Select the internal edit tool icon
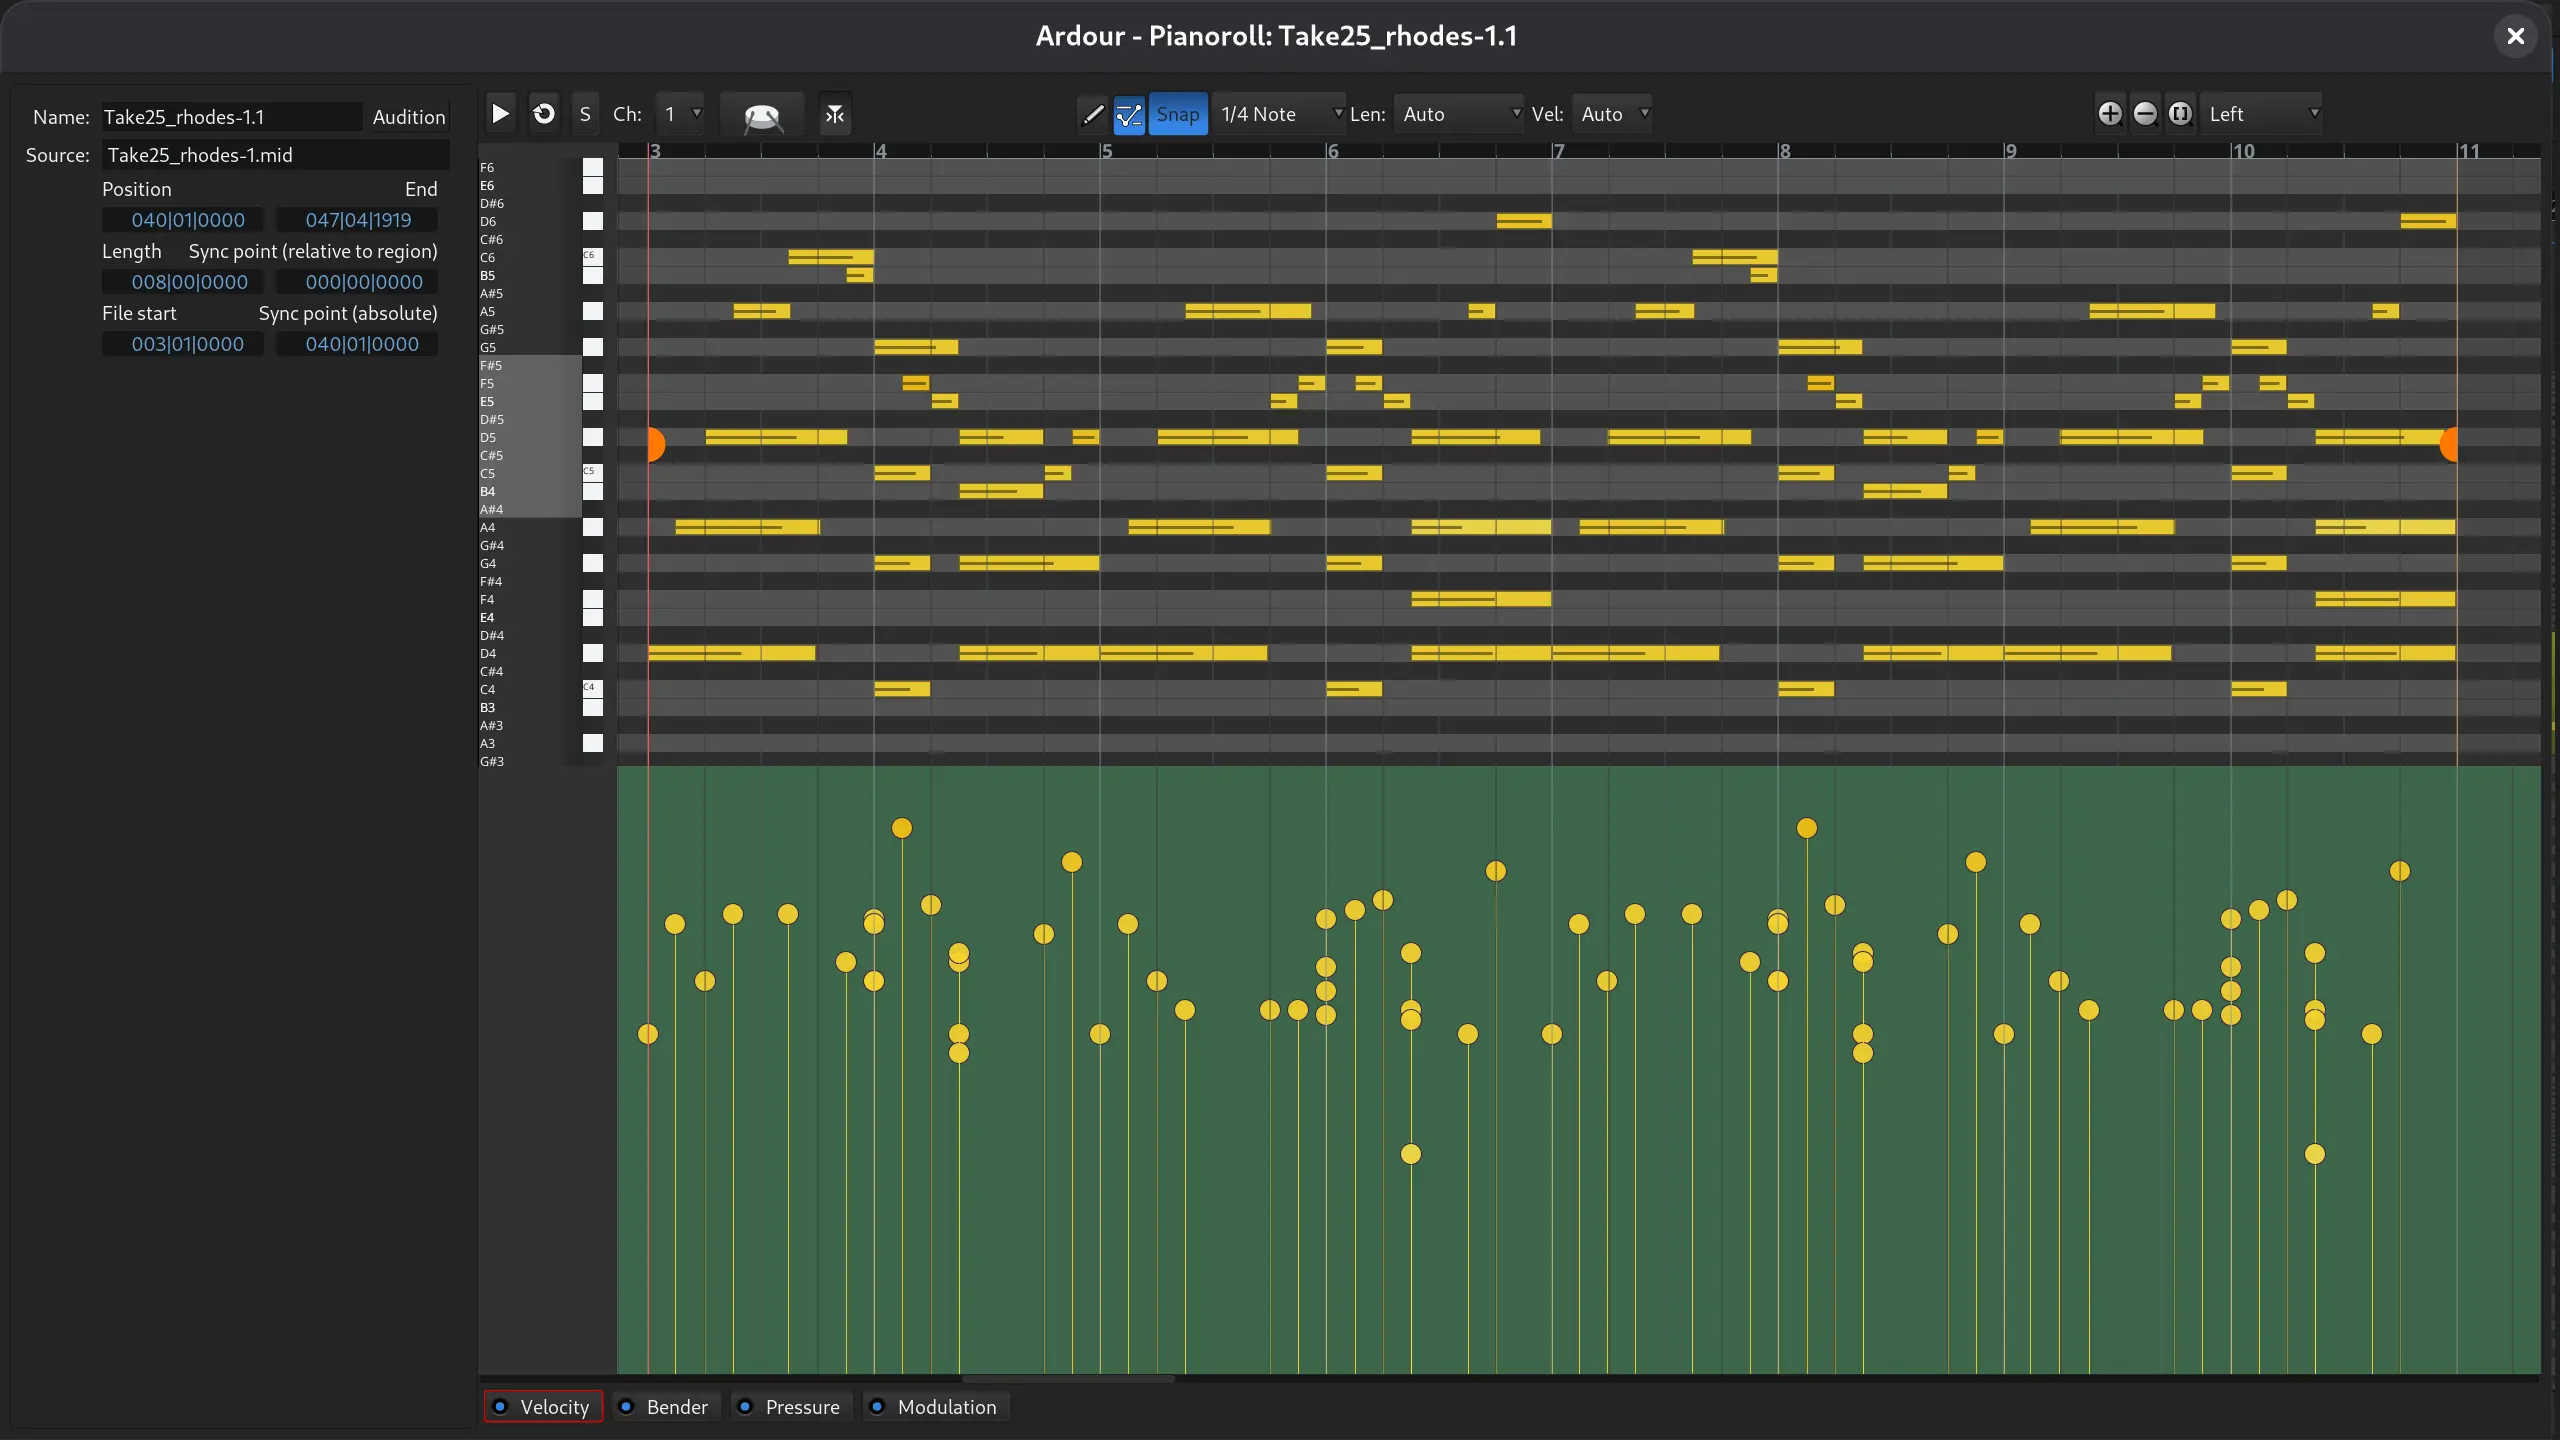 coord(1128,115)
